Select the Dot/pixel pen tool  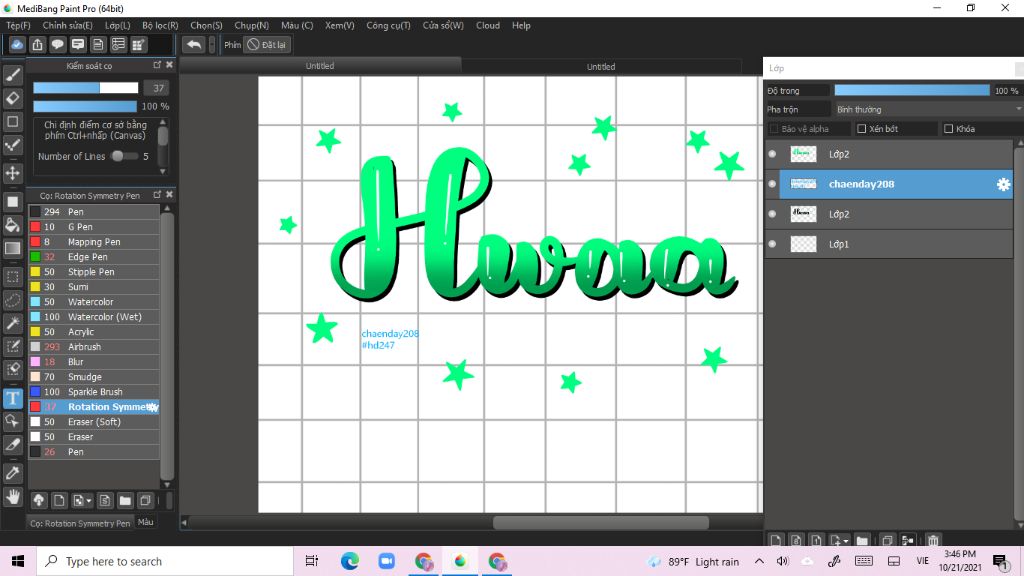12,145
